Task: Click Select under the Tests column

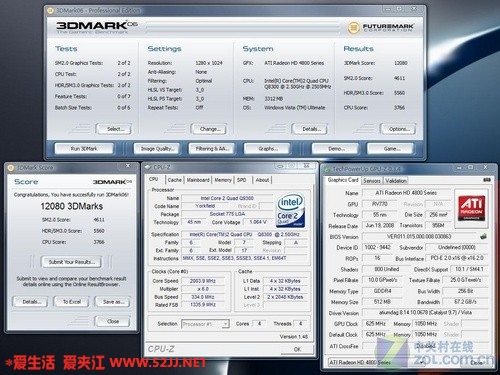Action: tap(114, 129)
